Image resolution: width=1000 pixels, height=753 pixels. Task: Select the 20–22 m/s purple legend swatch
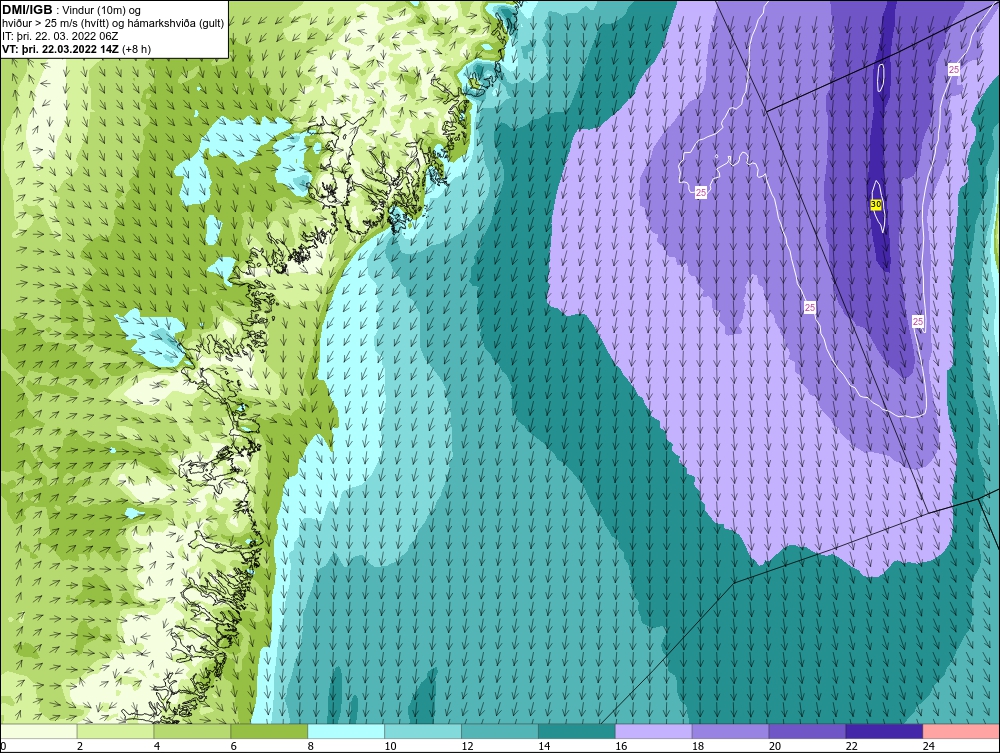click(x=807, y=731)
